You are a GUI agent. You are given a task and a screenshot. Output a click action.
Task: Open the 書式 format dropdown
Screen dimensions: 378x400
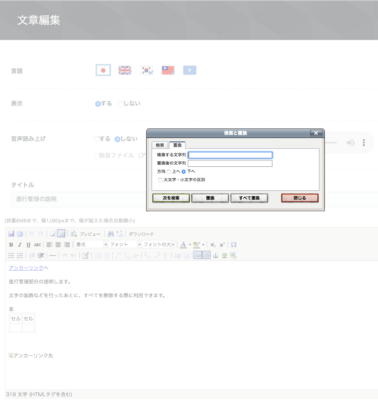(91, 245)
